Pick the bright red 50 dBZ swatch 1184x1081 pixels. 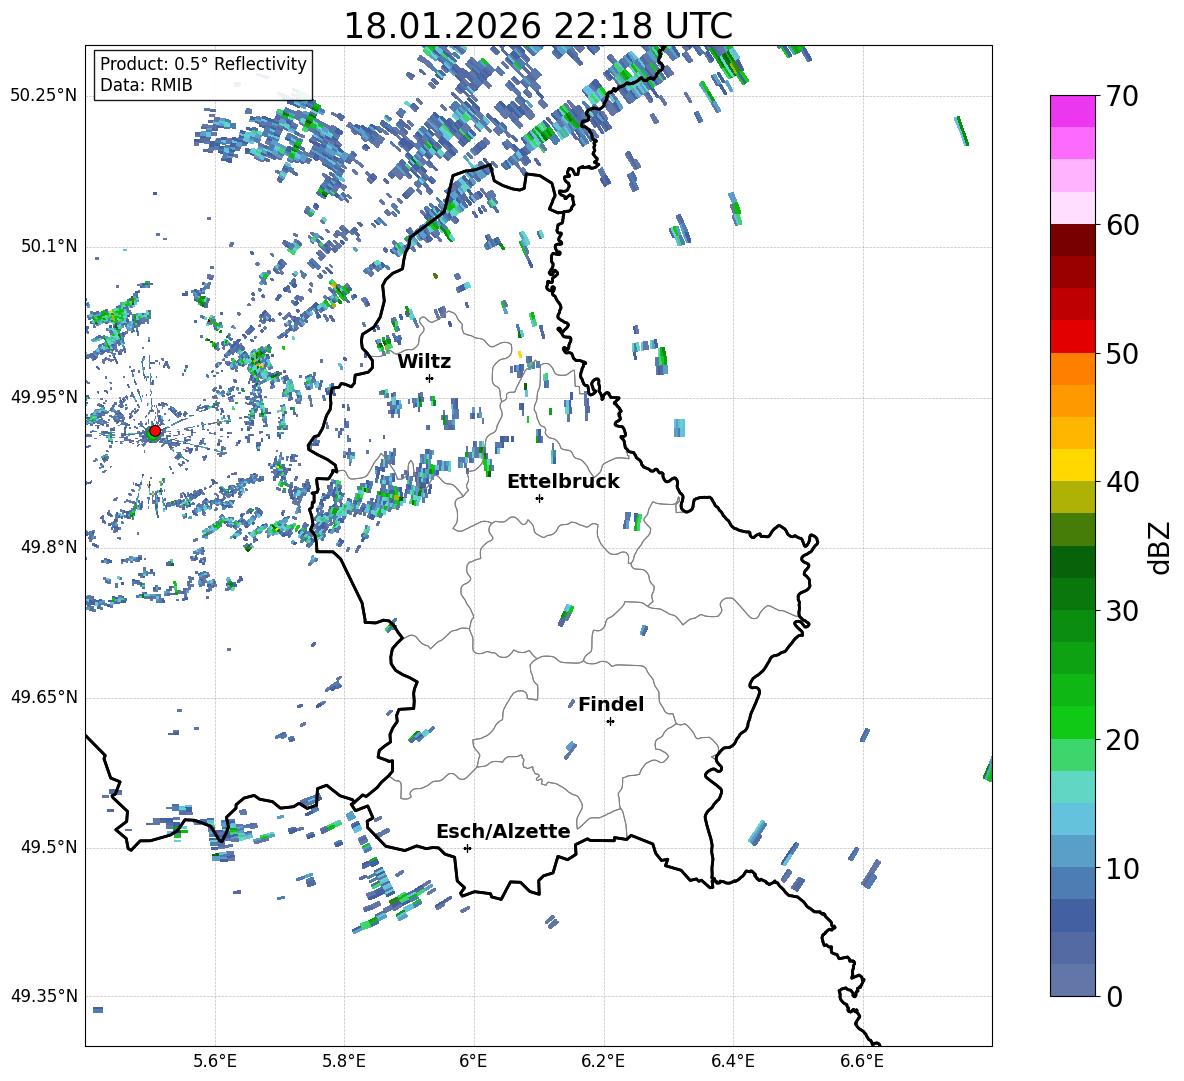(1072, 337)
